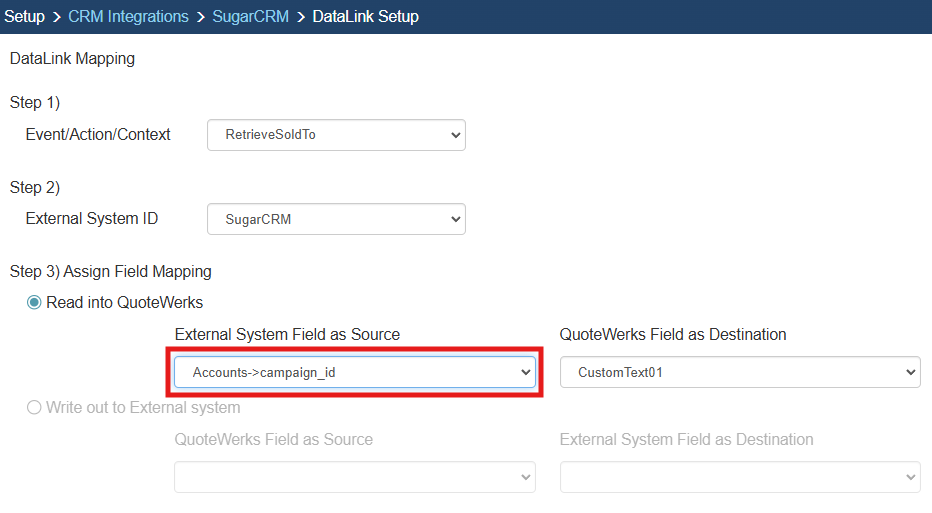The height and width of the screenshot is (513, 932).
Task: Click the QuoteWerks Field as Destination label
Action: pyautogui.click(x=673, y=335)
